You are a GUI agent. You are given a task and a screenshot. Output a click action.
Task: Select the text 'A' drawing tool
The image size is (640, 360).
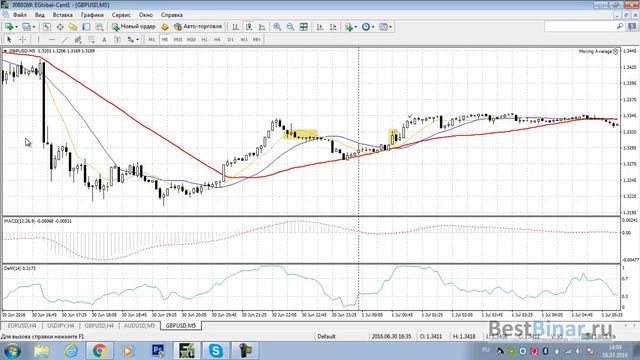click(x=104, y=40)
